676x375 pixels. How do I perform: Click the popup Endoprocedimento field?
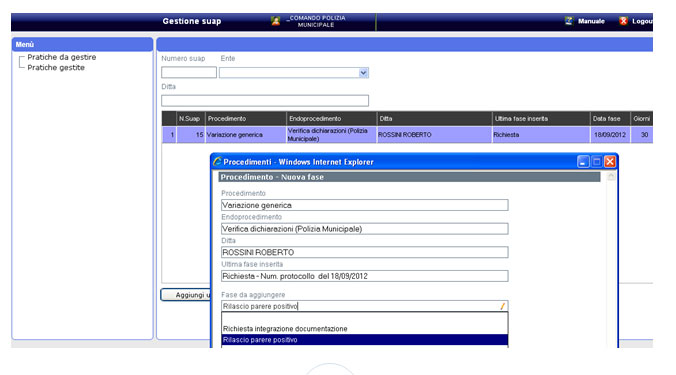(365, 229)
